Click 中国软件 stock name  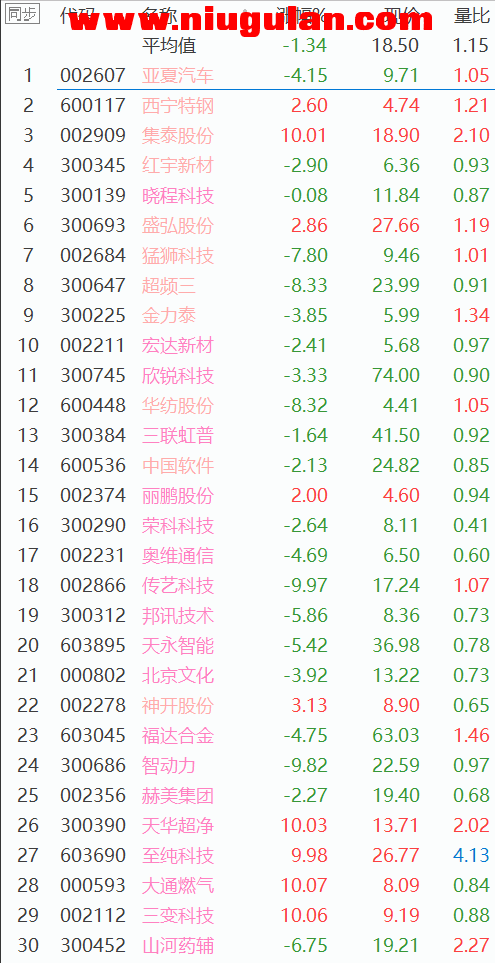coord(177,466)
